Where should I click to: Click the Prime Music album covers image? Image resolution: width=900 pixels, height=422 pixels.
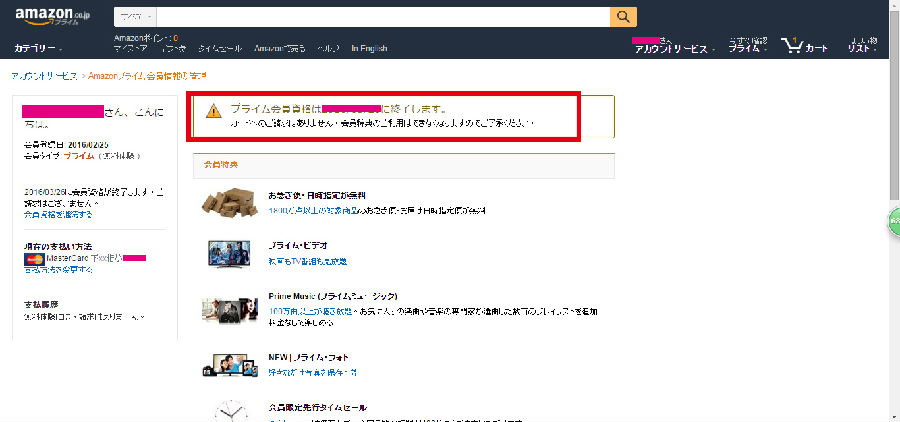tap(230, 310)
